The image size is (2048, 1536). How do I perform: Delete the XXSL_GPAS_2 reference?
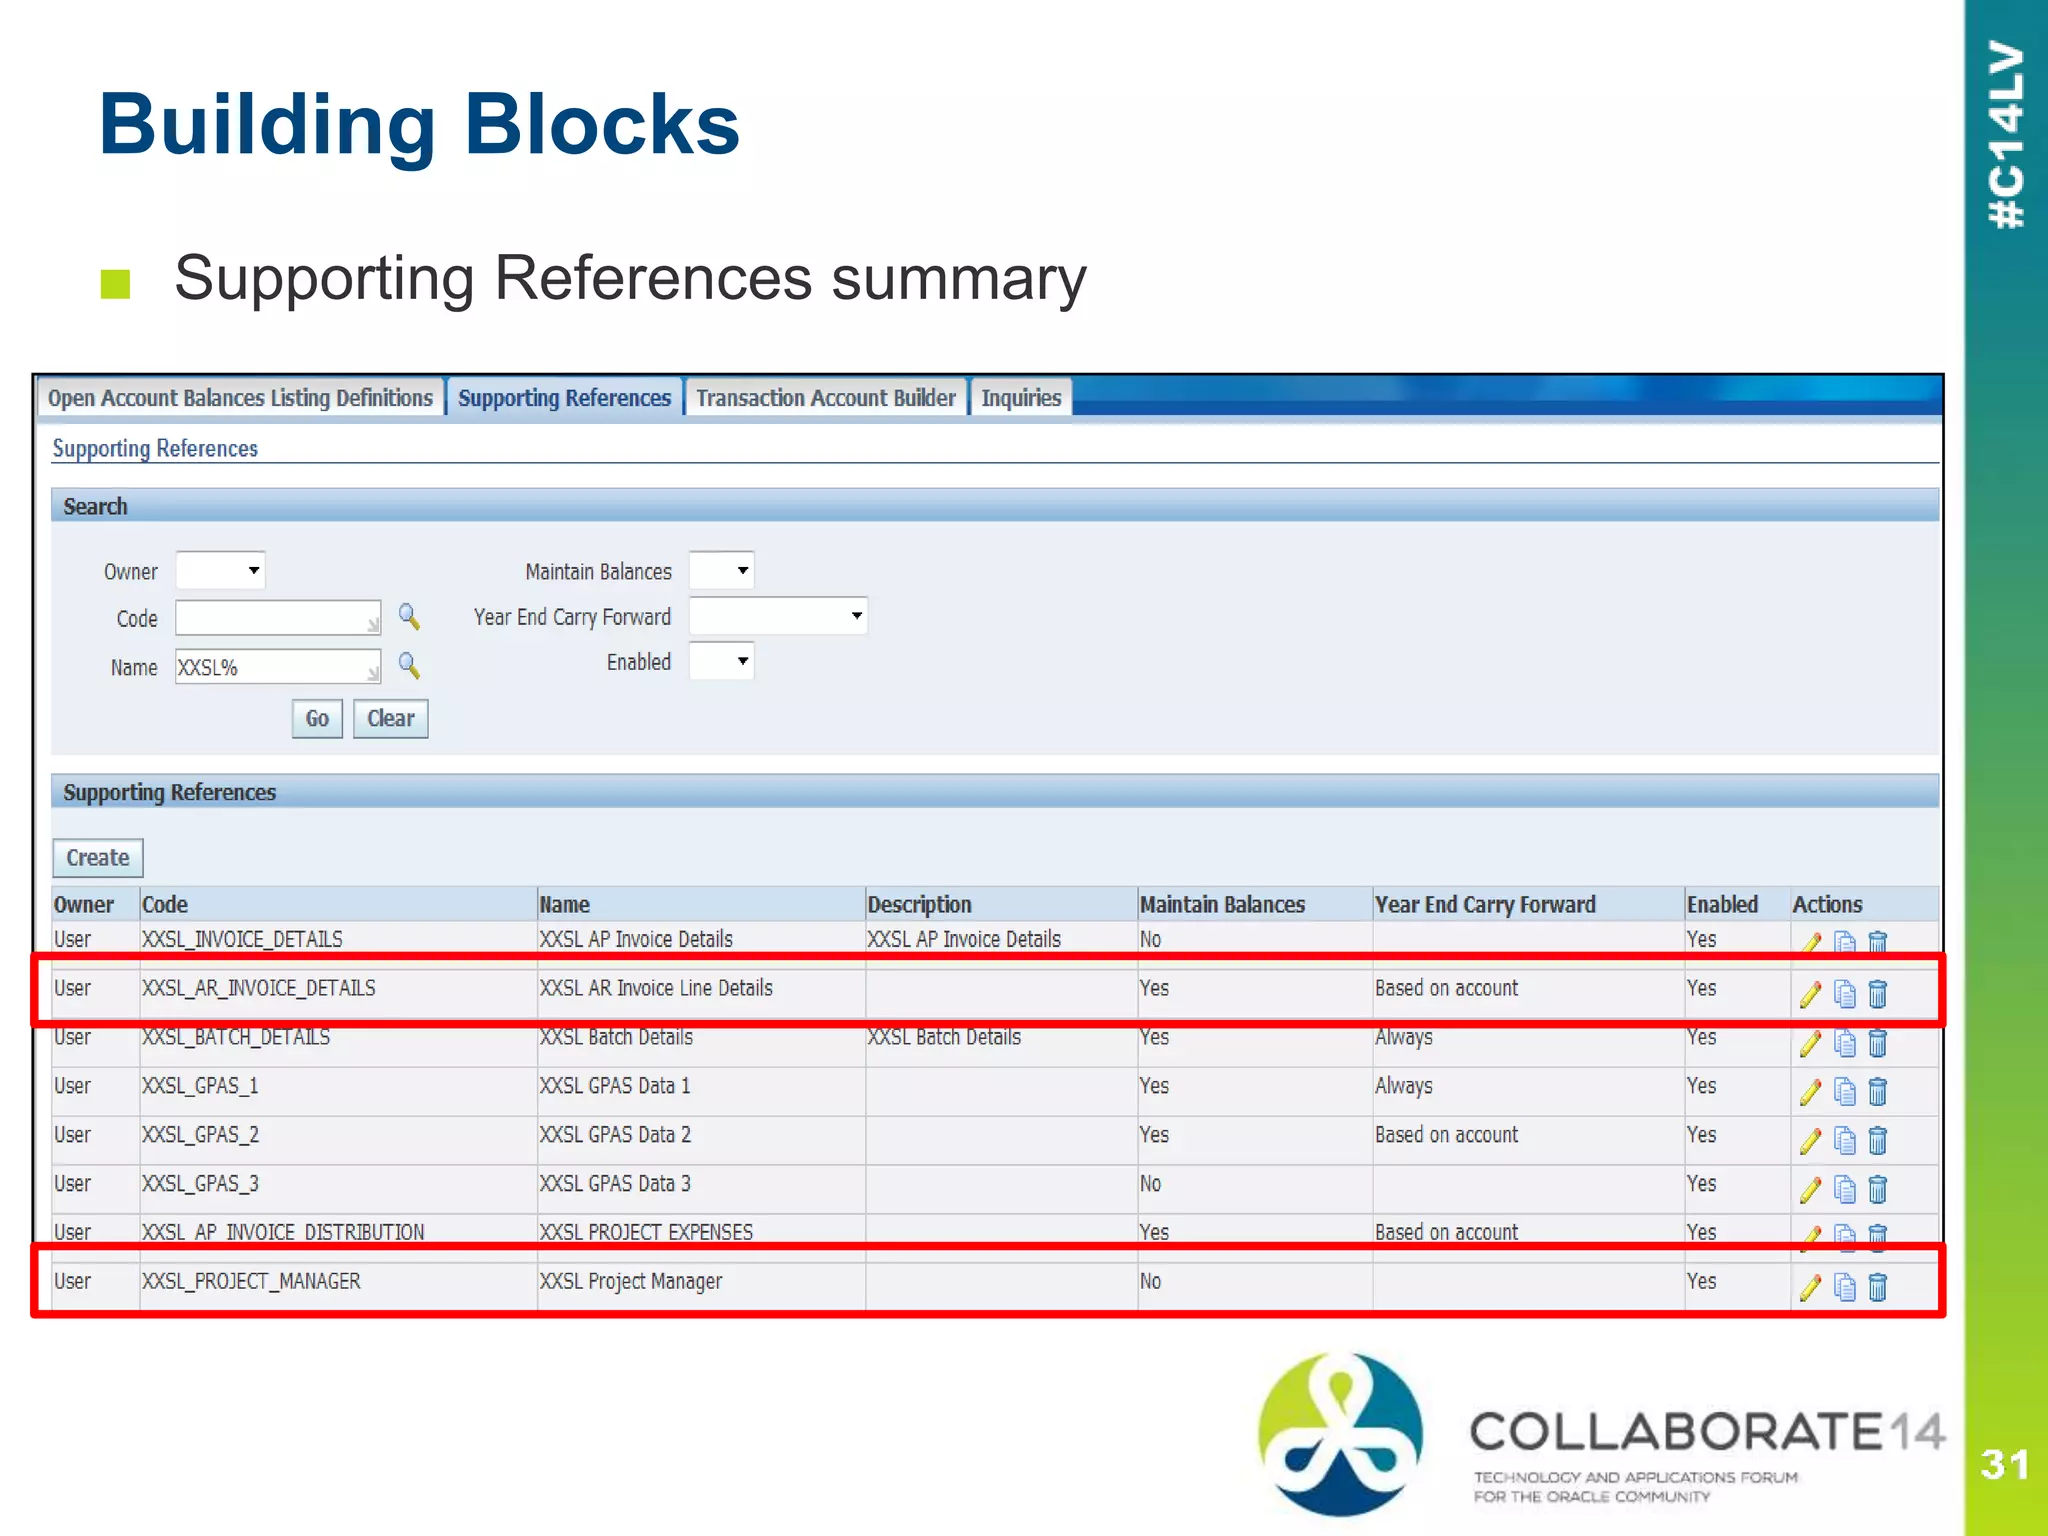[x=1878, y=1141]
